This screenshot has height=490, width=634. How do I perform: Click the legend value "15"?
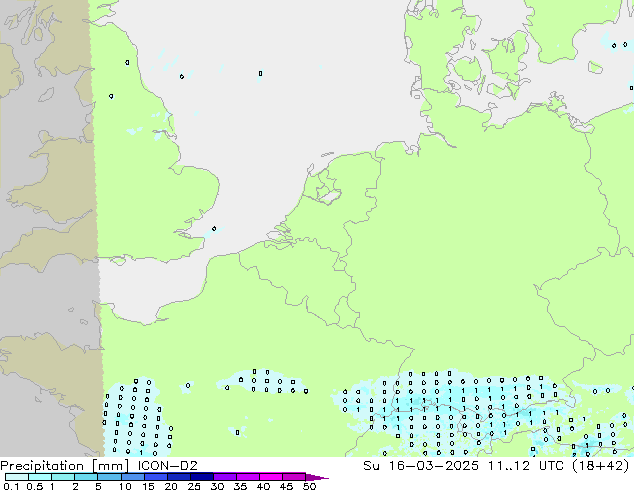click(x=148, y=486)
